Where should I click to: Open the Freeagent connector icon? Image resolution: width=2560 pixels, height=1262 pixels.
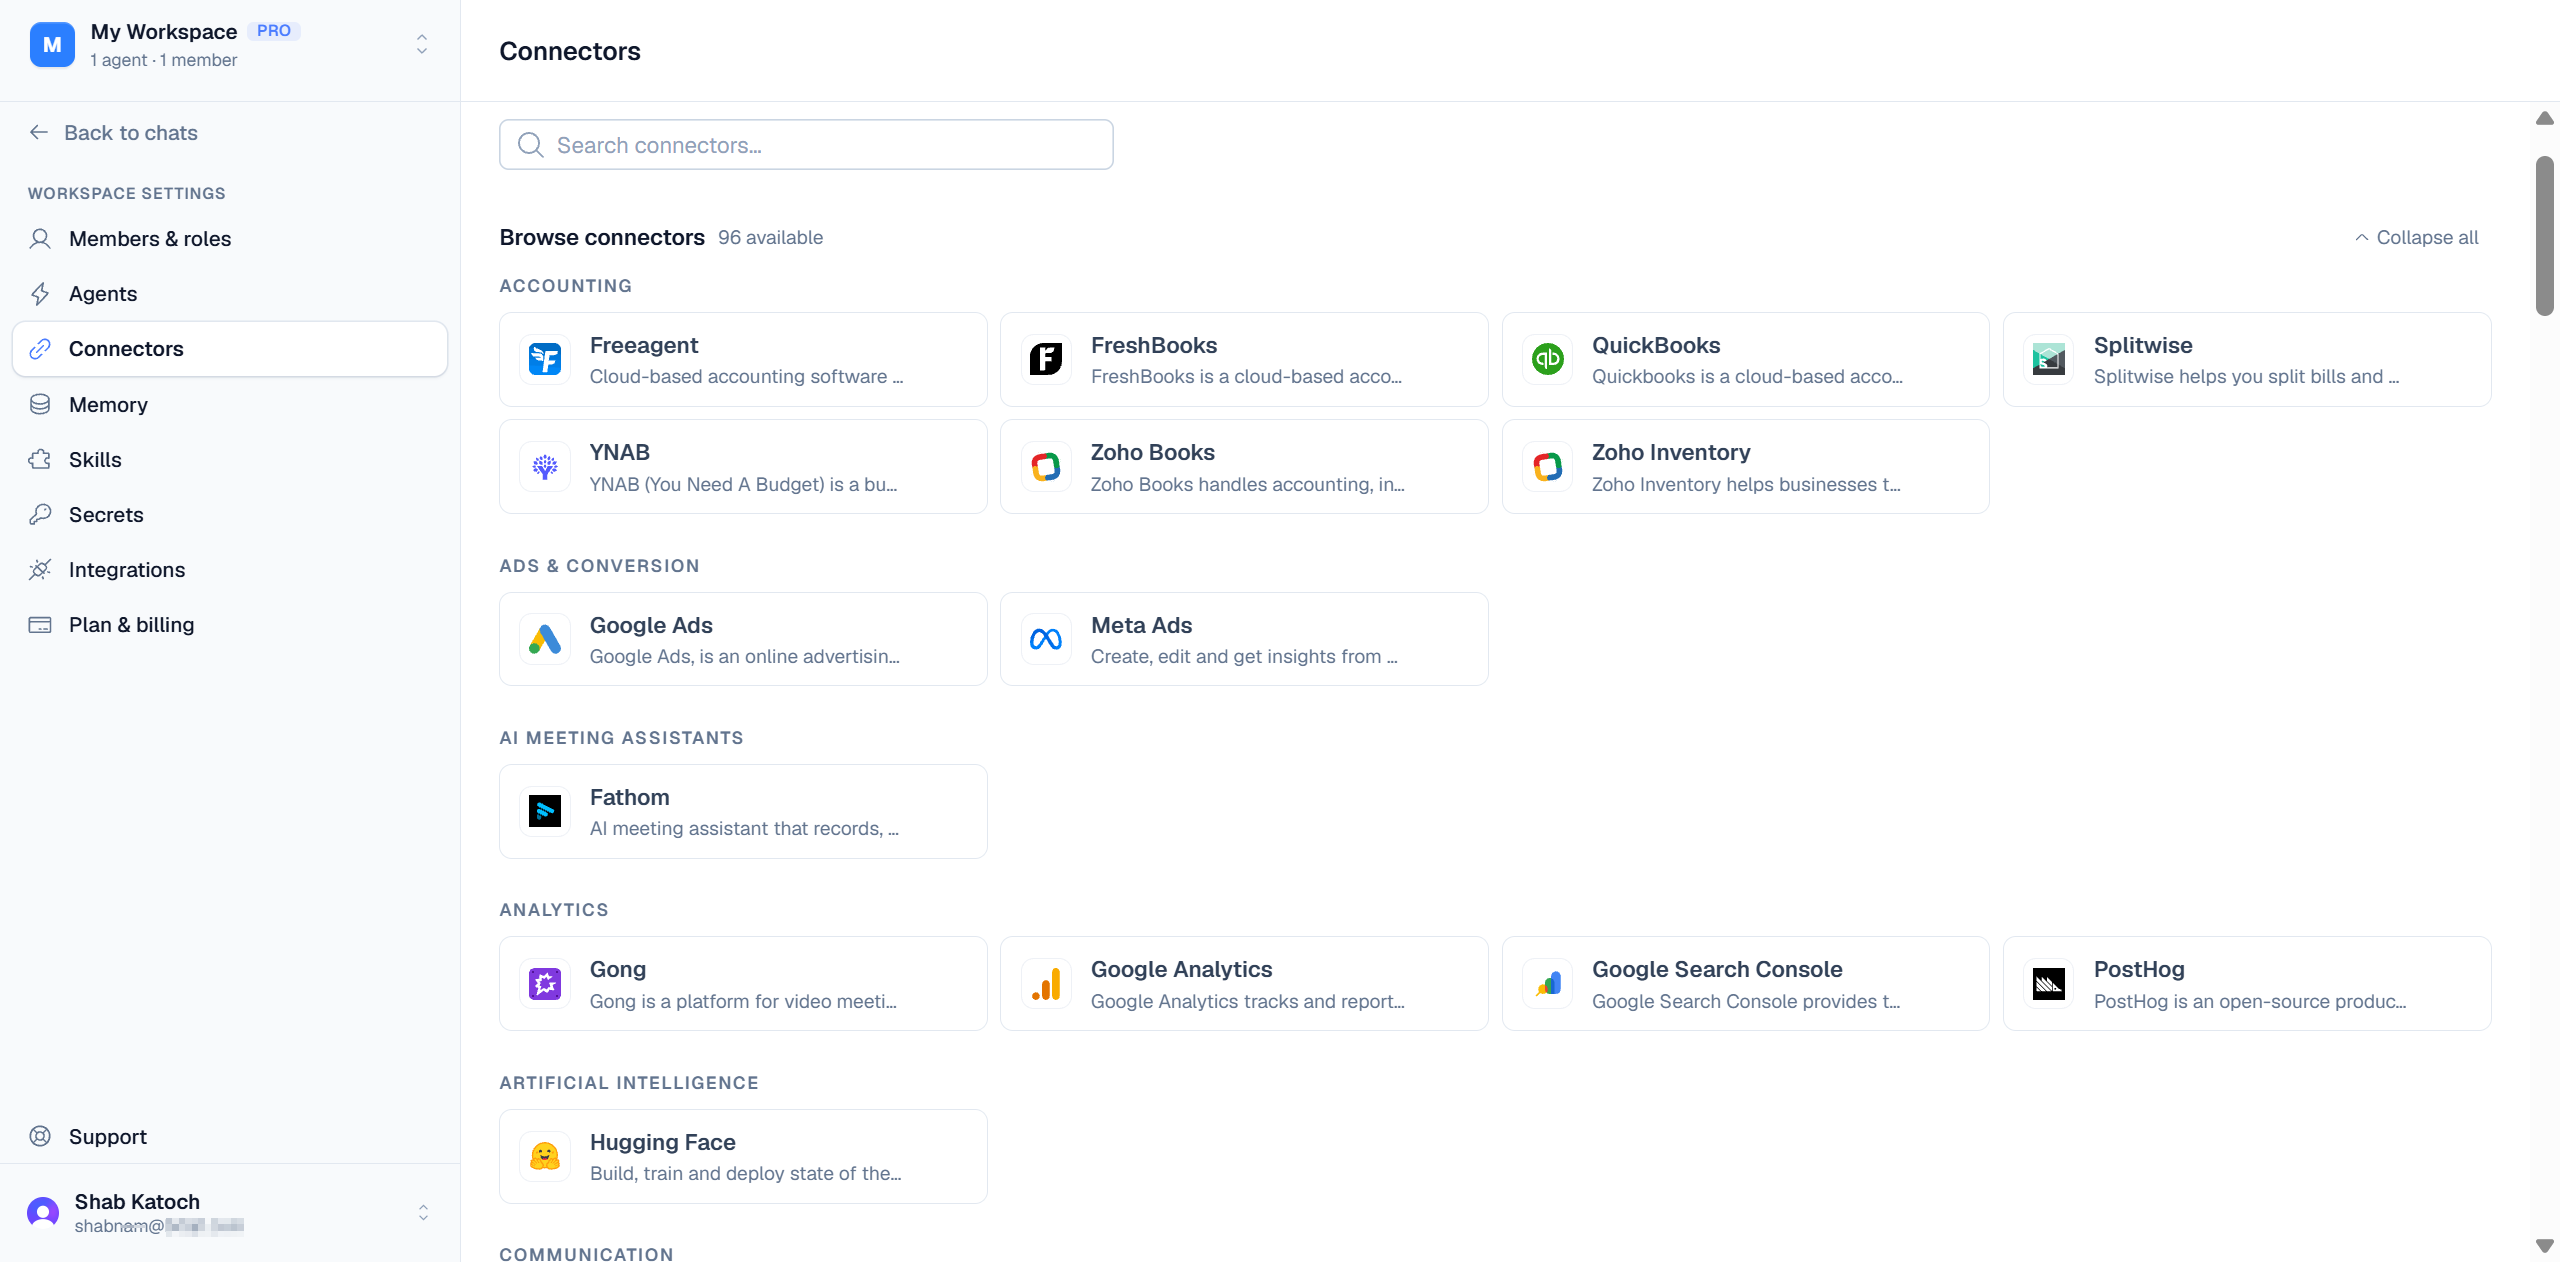(545, 359)
